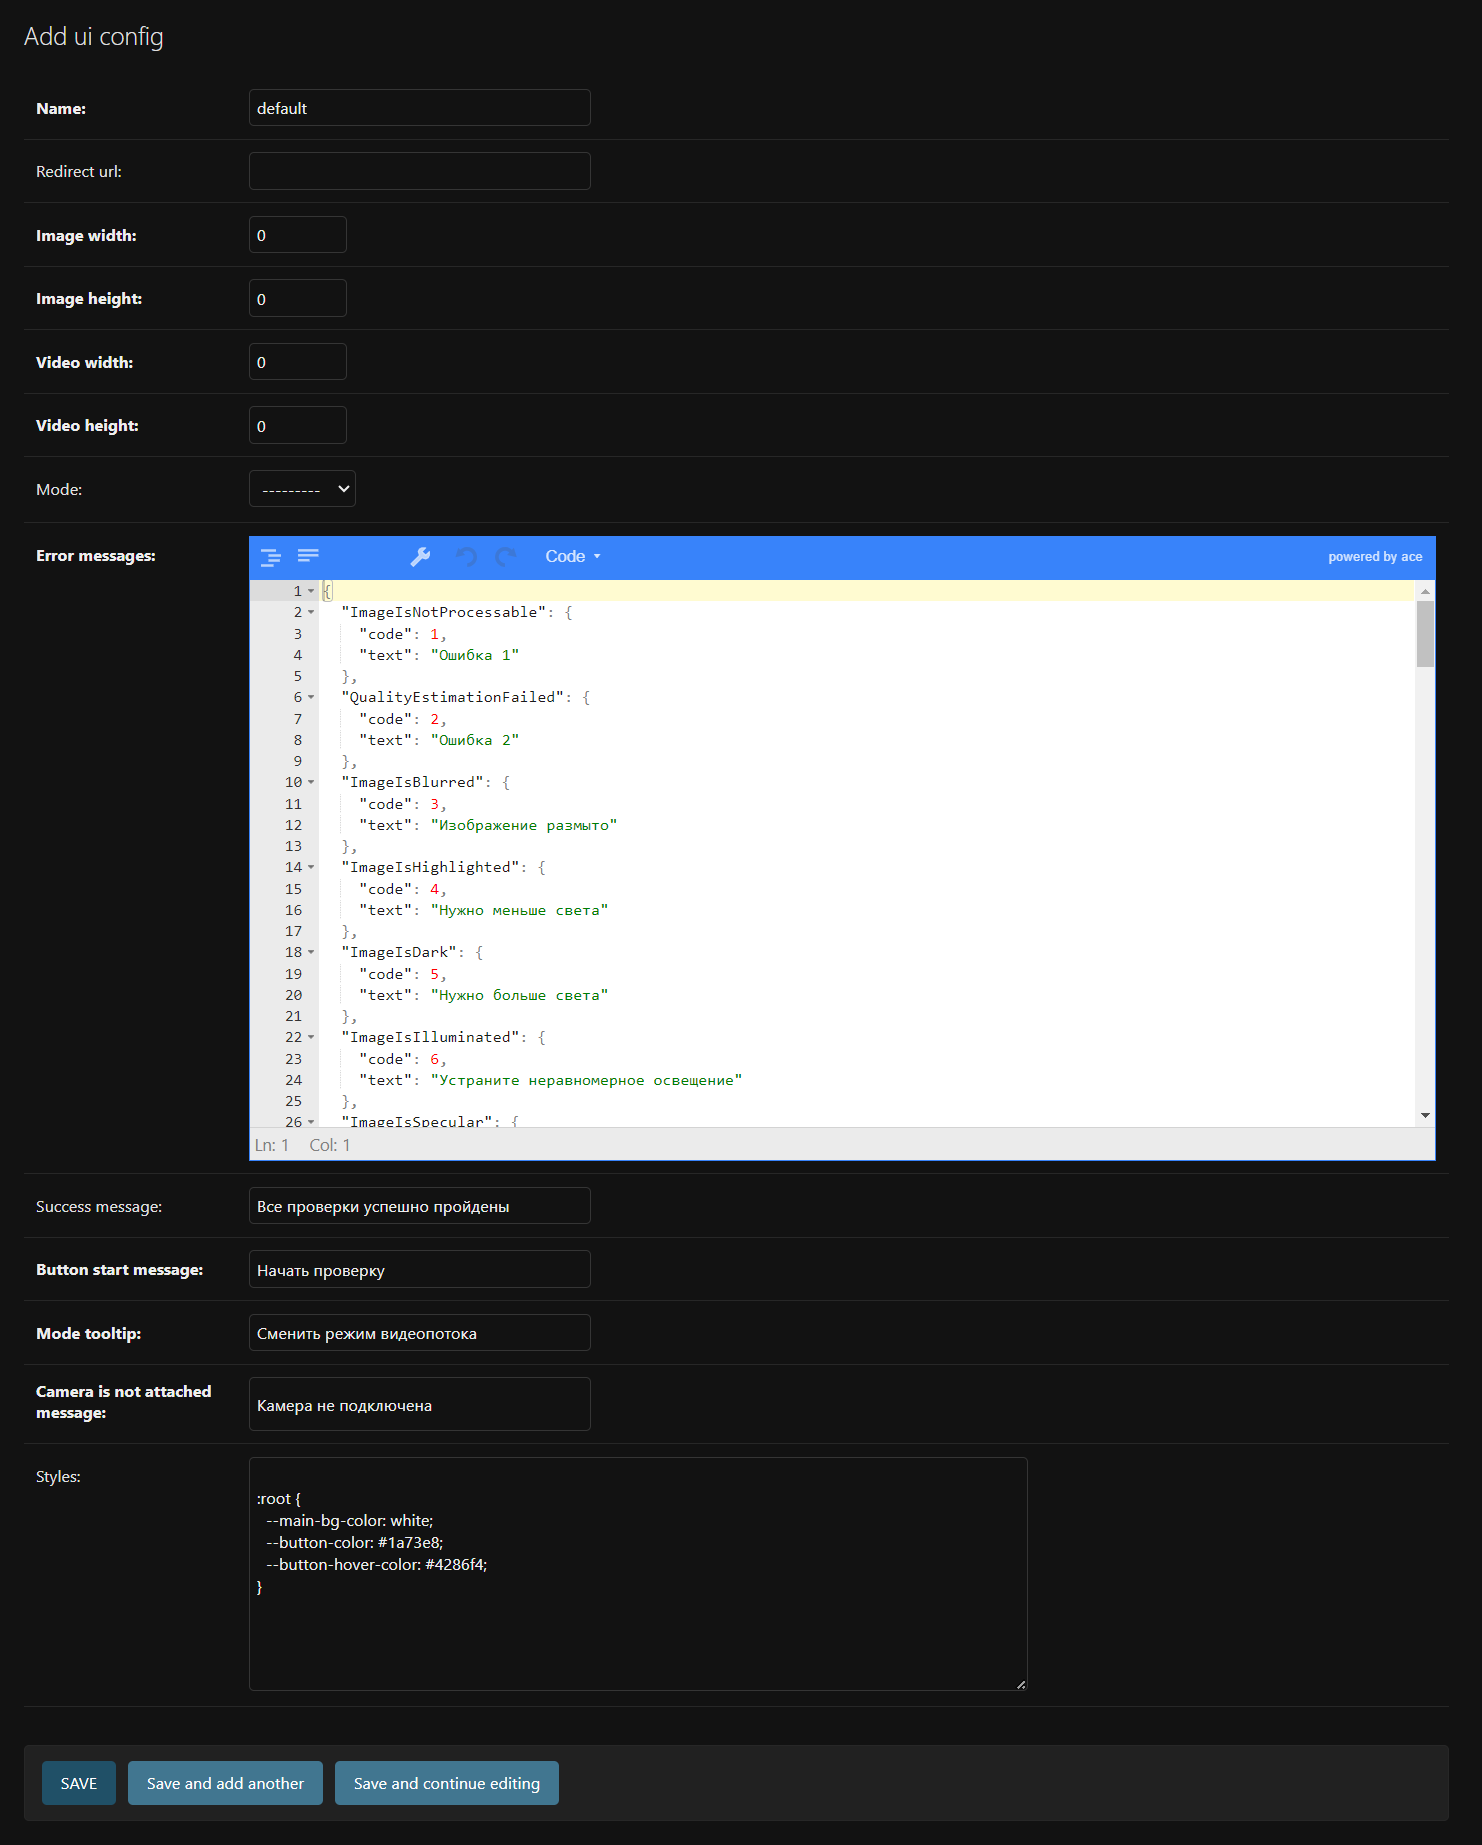This screenshot has width=1482, height=1845.
Task: Focus the Redirect url input field
Action: [419, 171]
